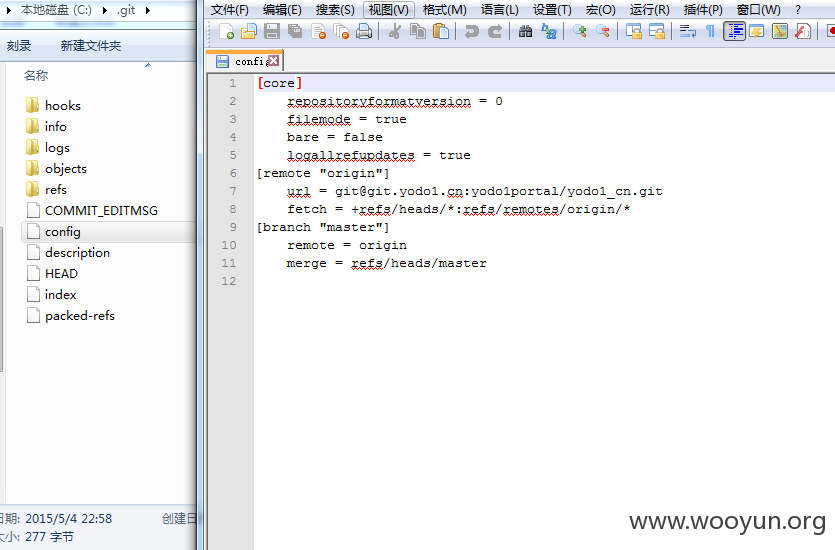The image size is (835, 550).
Task: Select the config document tab
Action: coord(244,61)
